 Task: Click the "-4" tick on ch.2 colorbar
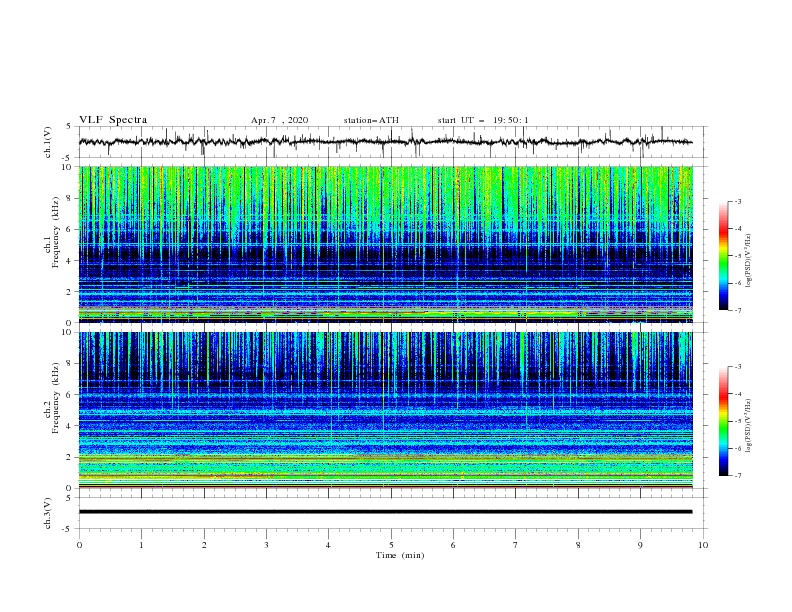[737, 394]
